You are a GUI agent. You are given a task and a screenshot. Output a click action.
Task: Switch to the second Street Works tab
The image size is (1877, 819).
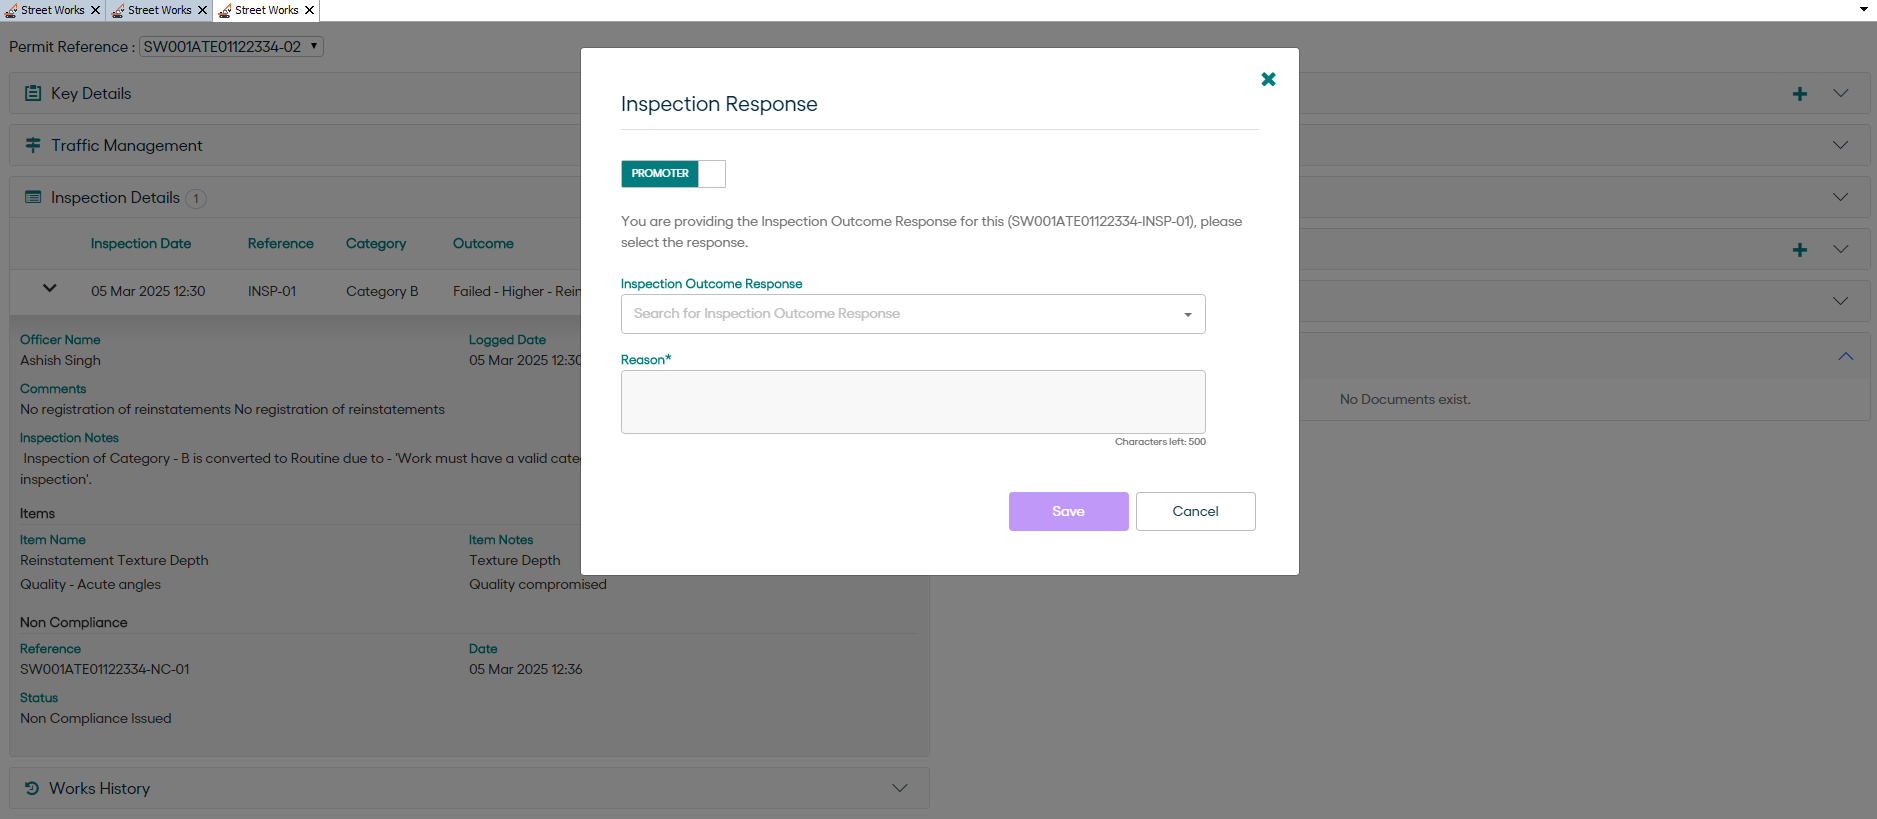(153, 10)
